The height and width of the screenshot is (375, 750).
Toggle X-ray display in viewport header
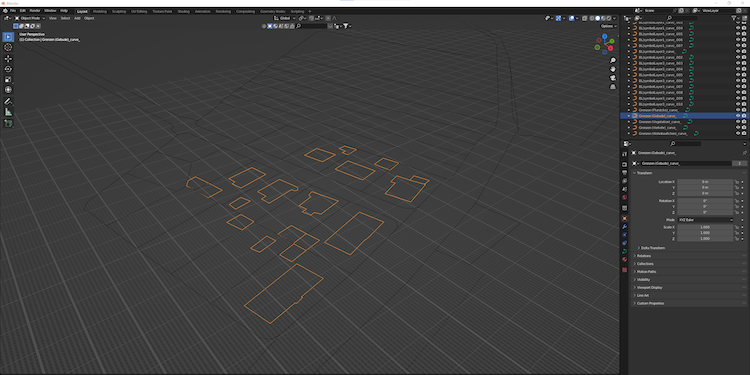[585, 18]
